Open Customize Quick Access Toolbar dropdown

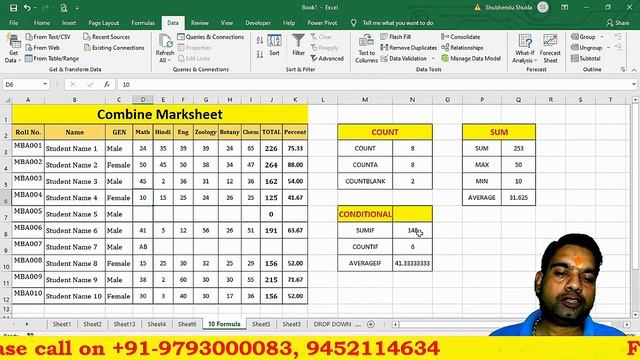[x=77, y=8]
